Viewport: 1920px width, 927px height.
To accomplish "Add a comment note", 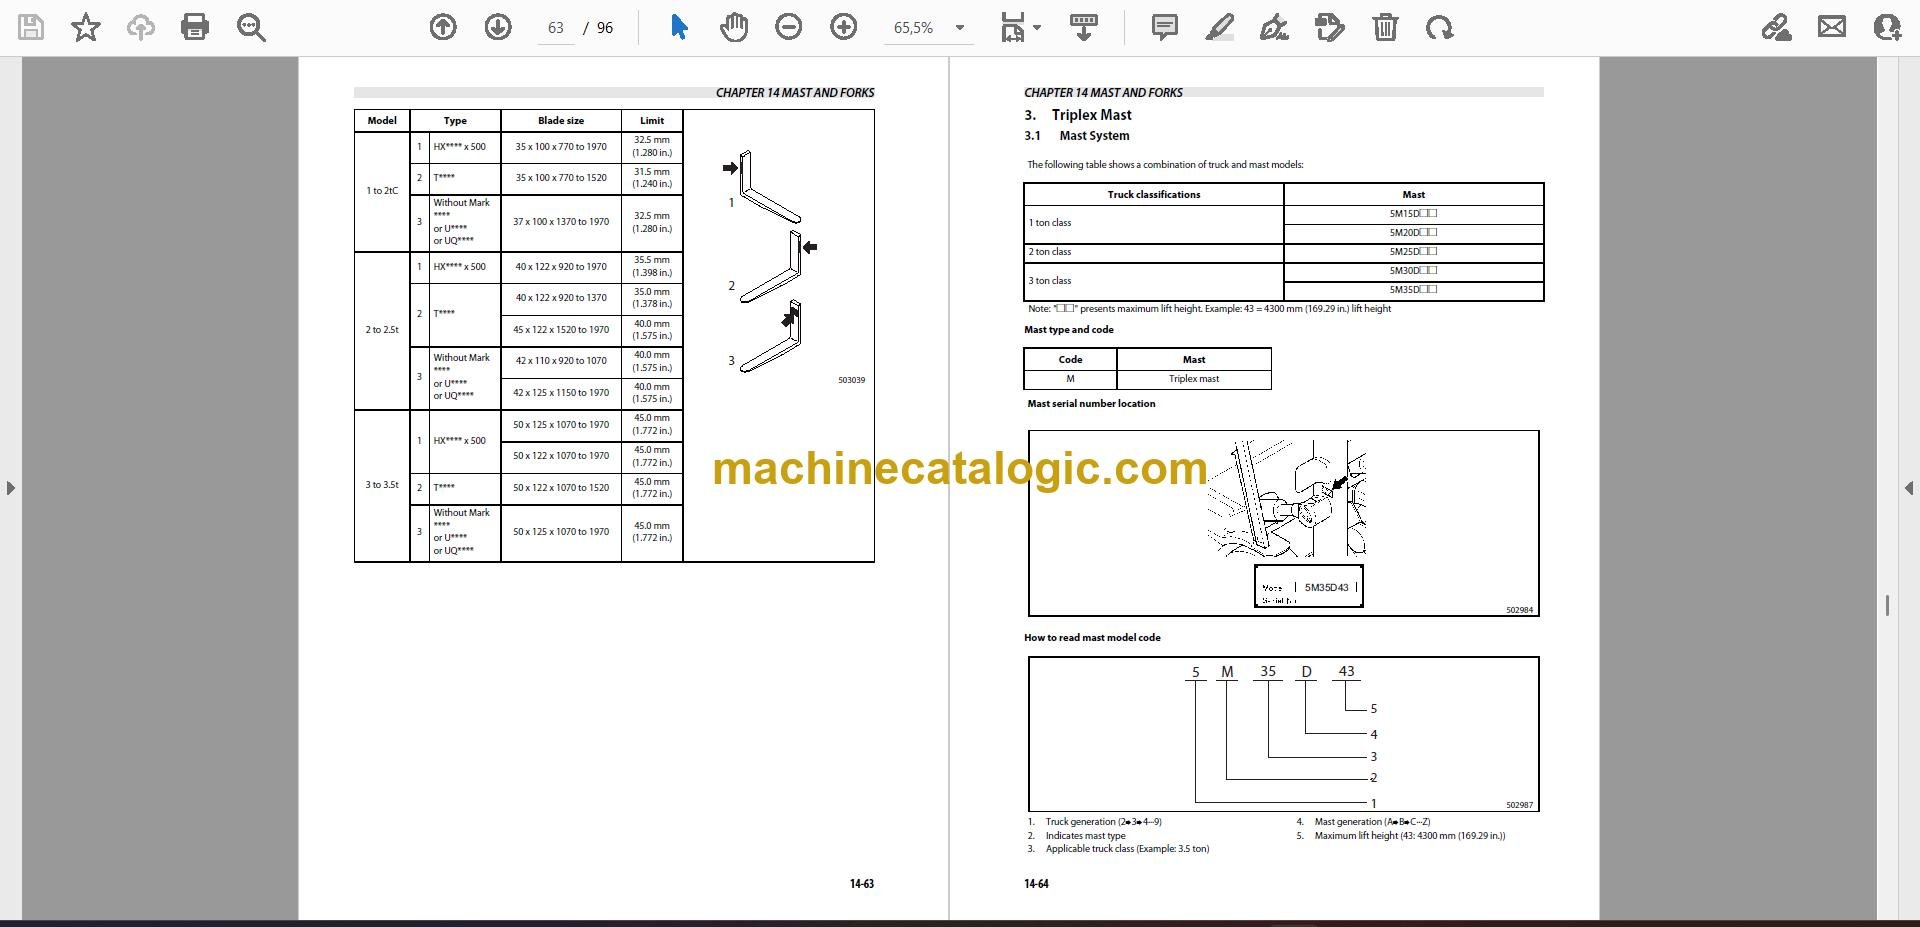I will (x=1164, y=27).
